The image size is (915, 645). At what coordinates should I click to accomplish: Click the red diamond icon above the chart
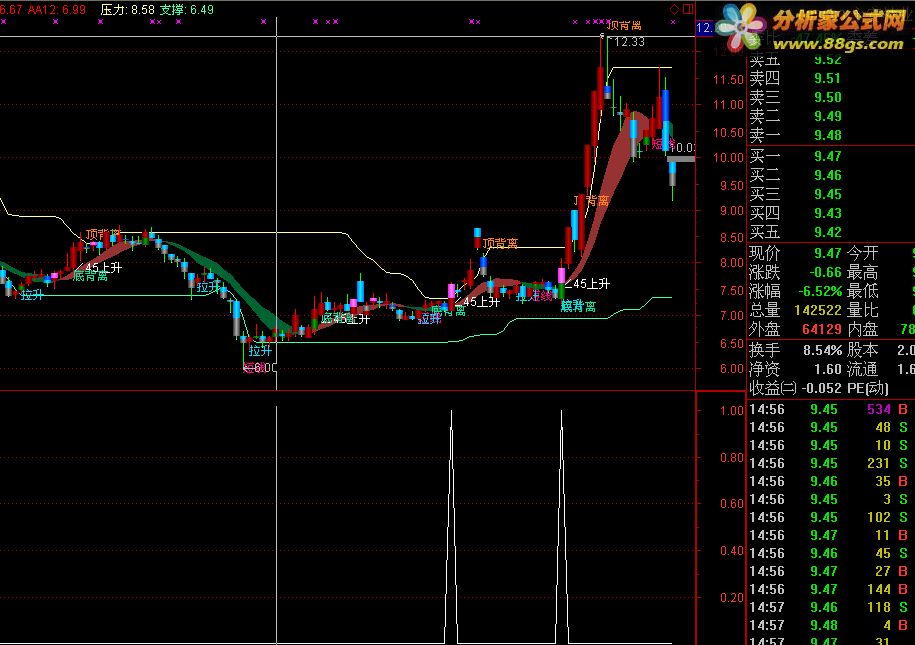pyautogui.click(x=675, y=9)
